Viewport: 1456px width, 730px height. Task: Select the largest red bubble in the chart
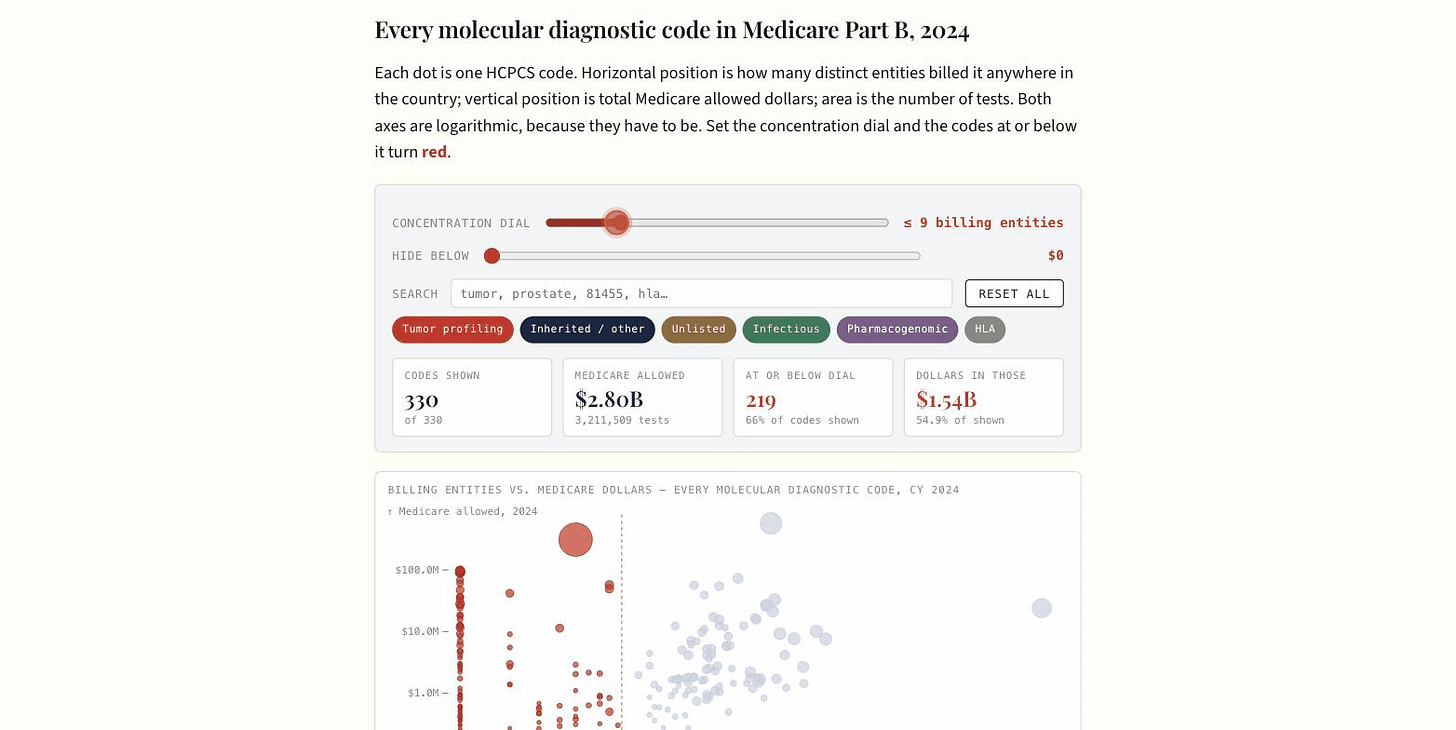(575, 540)
